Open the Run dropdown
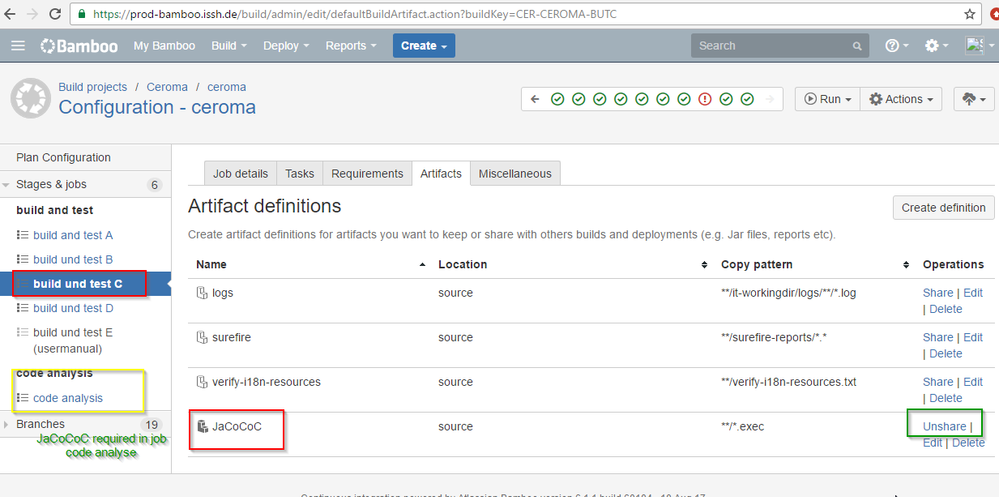 click(828, 99)
